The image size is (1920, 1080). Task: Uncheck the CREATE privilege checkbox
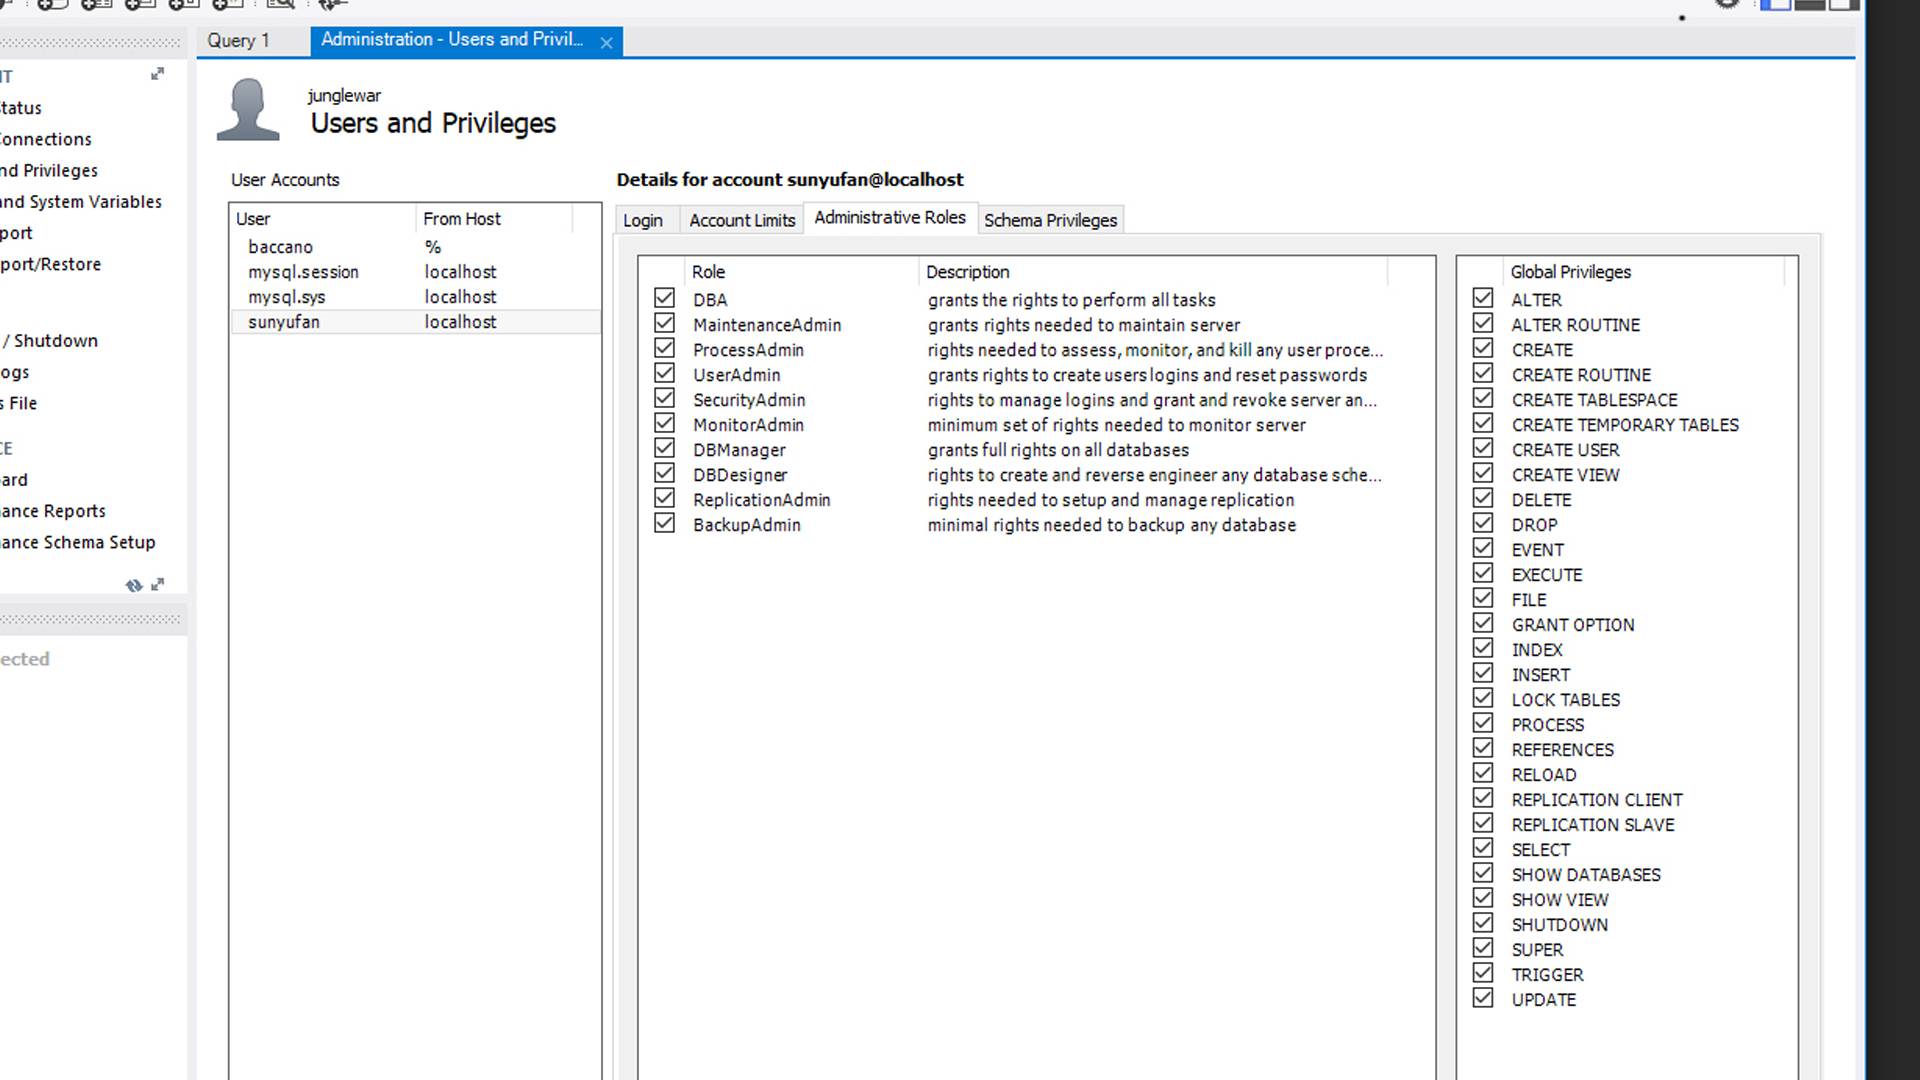1483,348
